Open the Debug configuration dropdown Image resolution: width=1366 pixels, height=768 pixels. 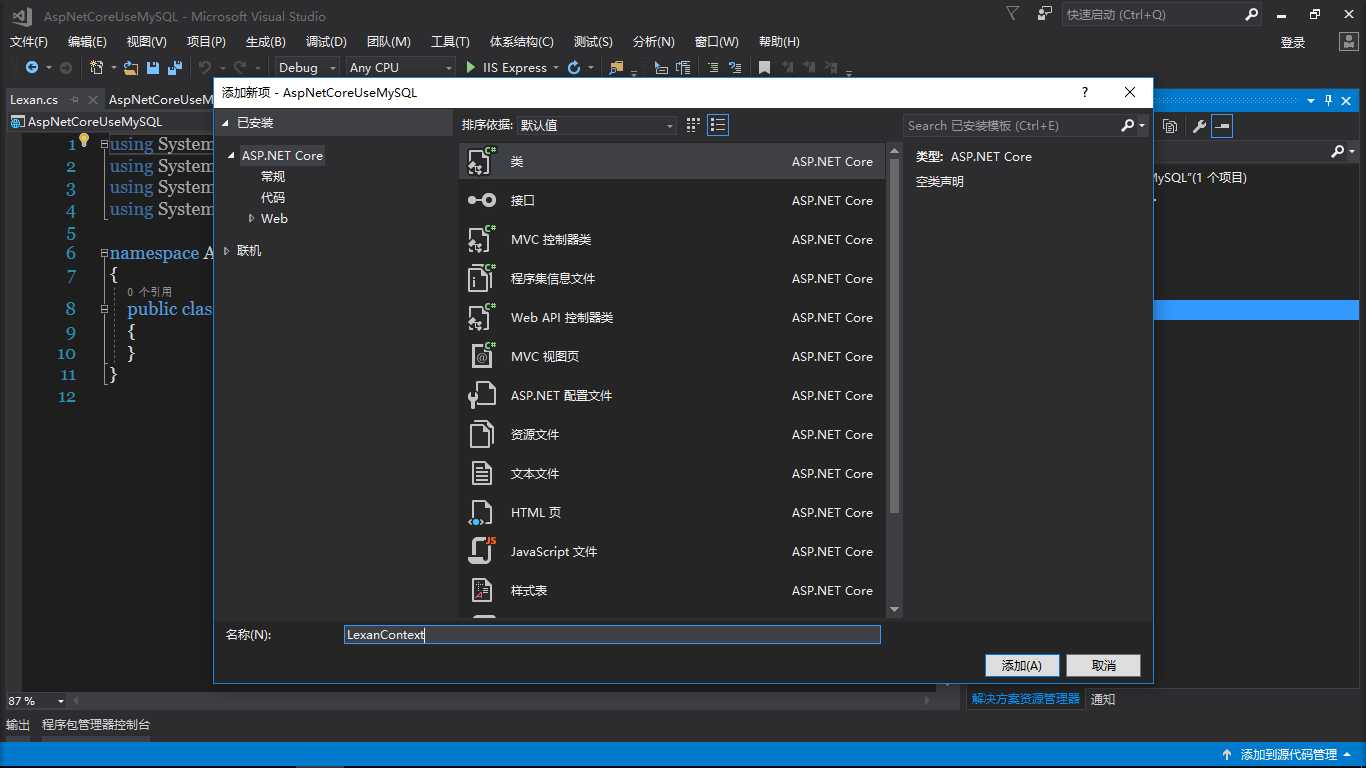(309, 67)
